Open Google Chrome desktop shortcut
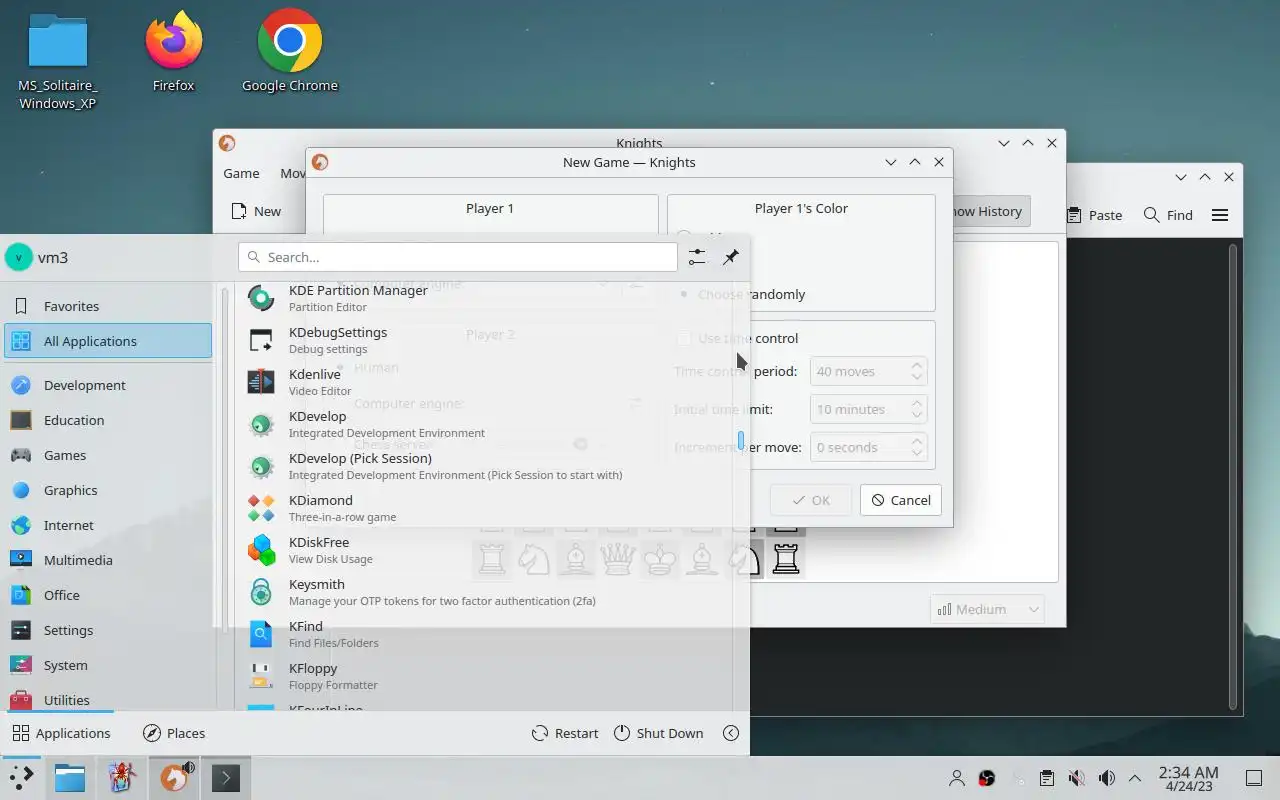The height and width of the screenshot is (800, 1280). point(290,52)
